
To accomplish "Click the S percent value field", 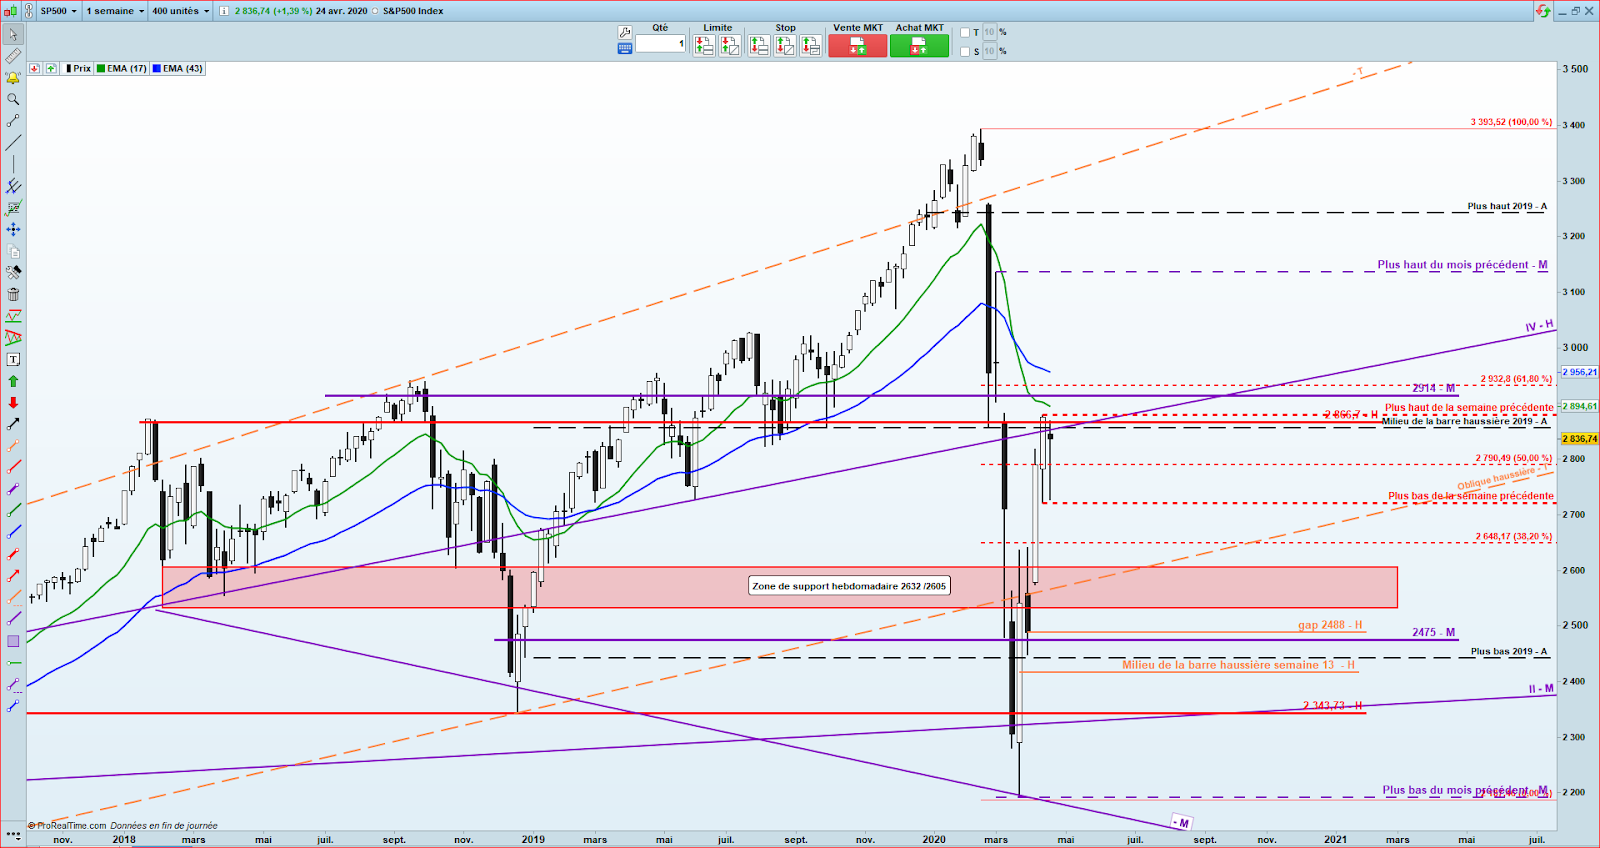I will tap(989, 52).
